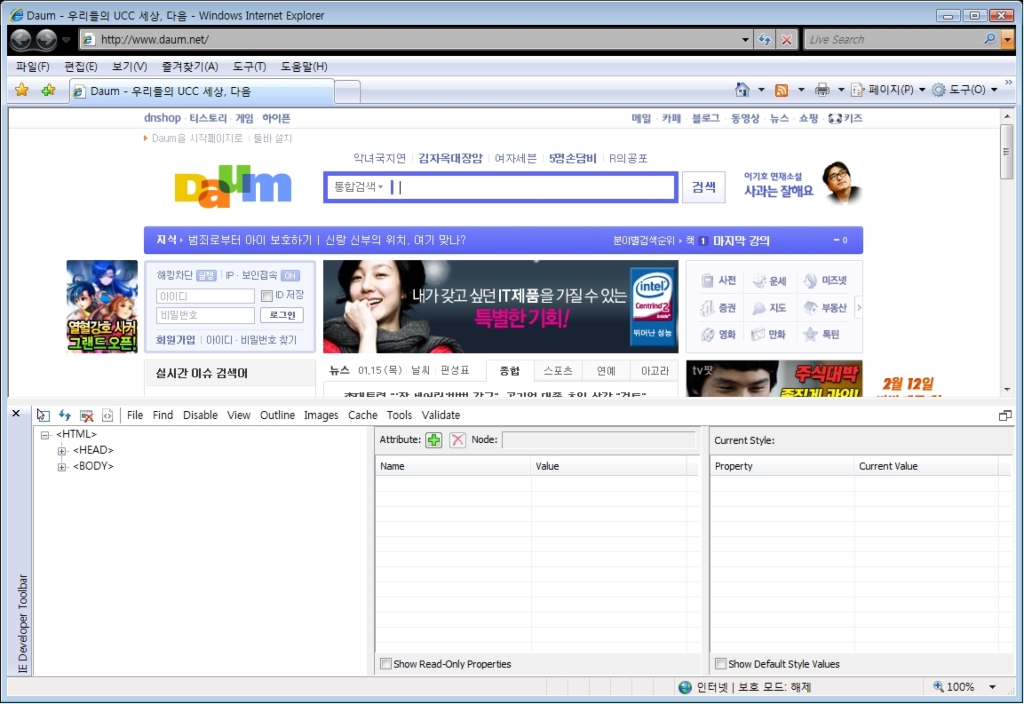
Task: Click the Developer Toolbar refresh icon
Action: click(x=65, y=415)
